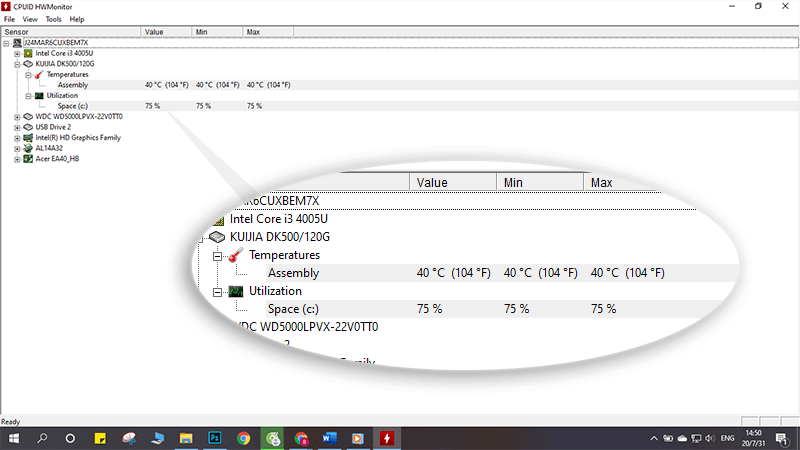The image size is (800, 450).
Task: Open the Tools menu
Action: [53, 19]
